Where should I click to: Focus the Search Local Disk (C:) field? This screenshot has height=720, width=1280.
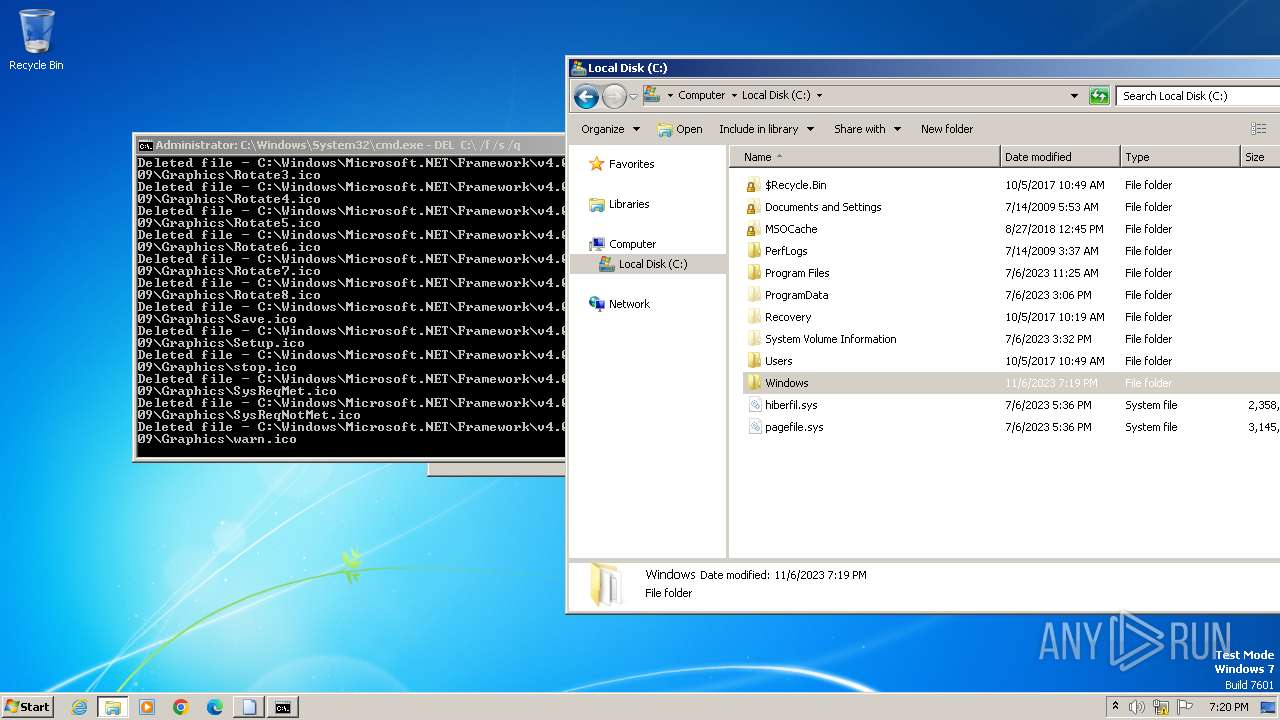point(1198,96)
